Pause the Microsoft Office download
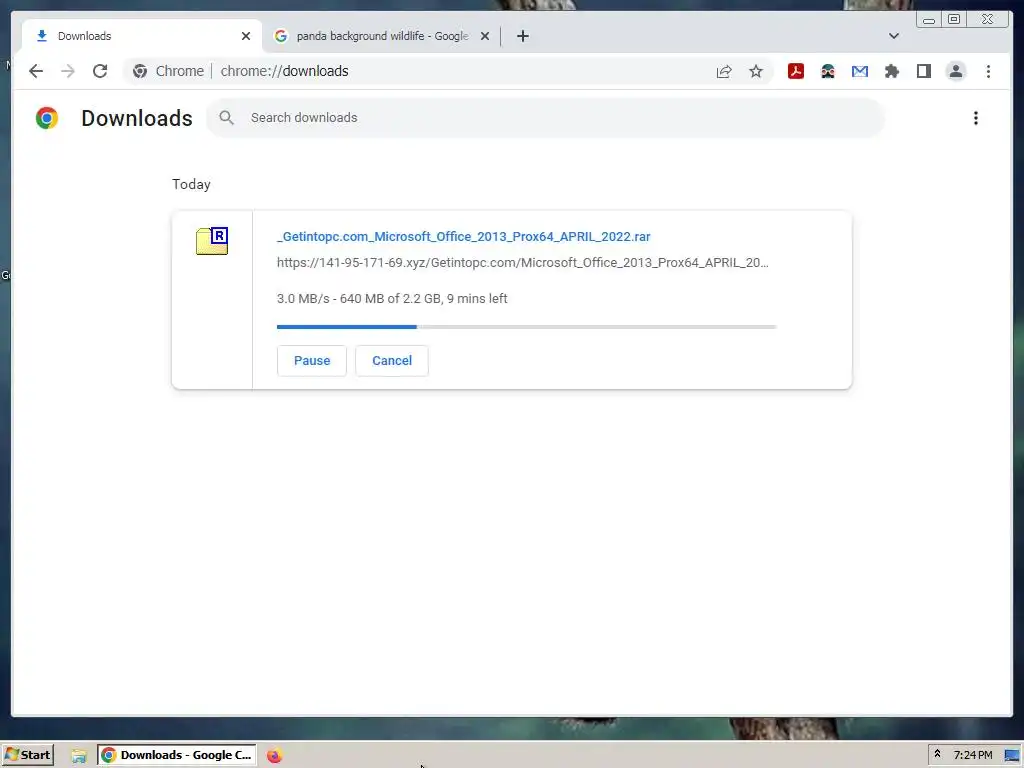 [x=312, y=360]
